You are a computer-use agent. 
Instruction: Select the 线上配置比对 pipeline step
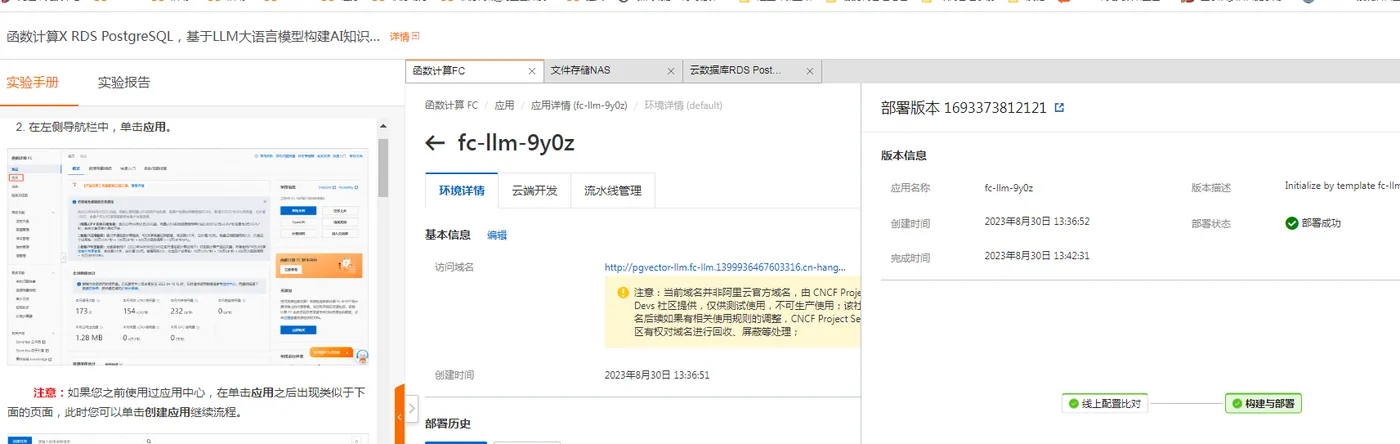[1105, 404]
